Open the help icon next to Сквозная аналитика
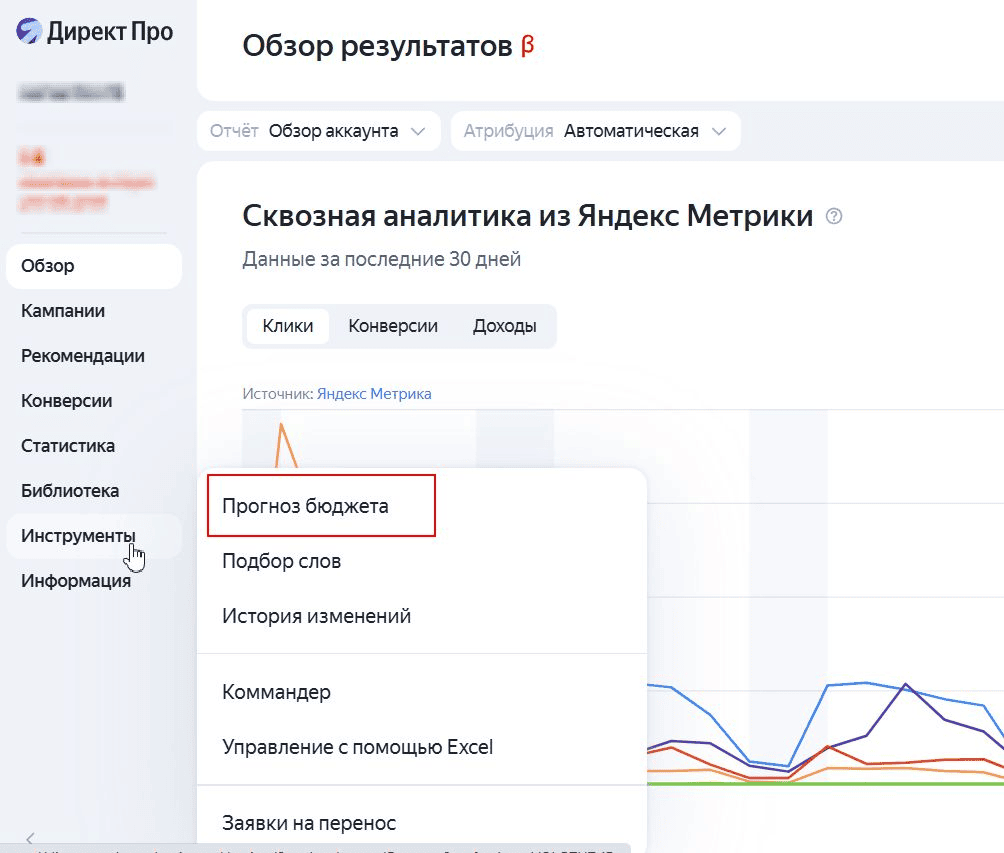The image size is (1004, 853). point(834,216)
